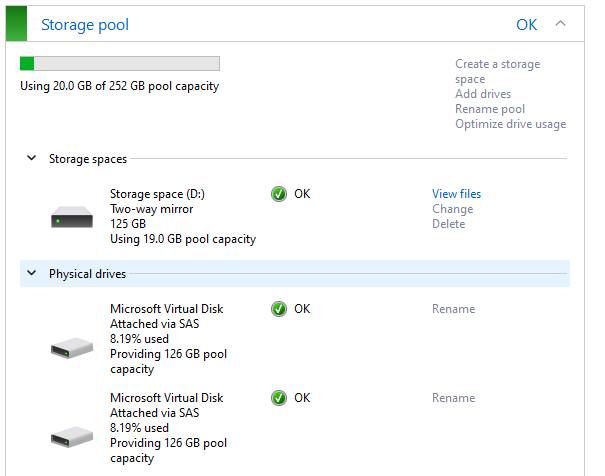Open View files for Storage space

(456, 194)
